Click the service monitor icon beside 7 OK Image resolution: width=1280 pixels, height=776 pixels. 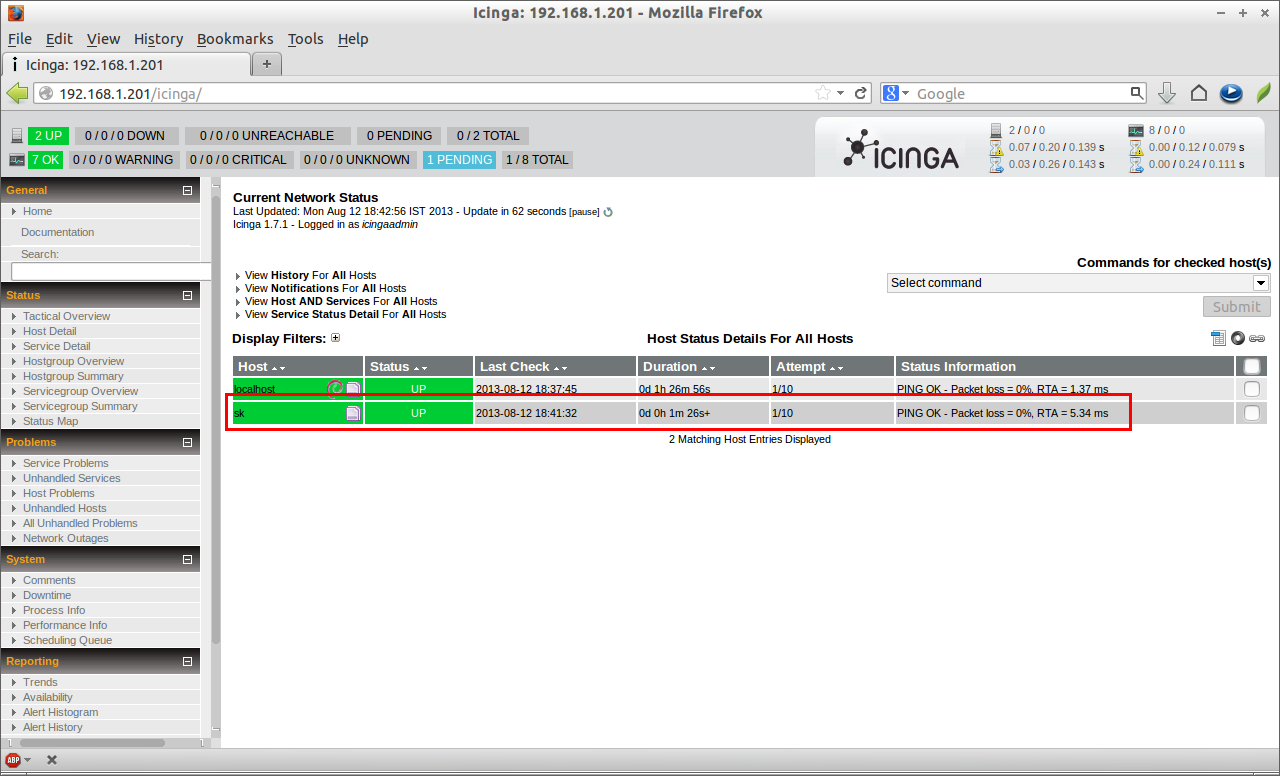coord(17,160)
